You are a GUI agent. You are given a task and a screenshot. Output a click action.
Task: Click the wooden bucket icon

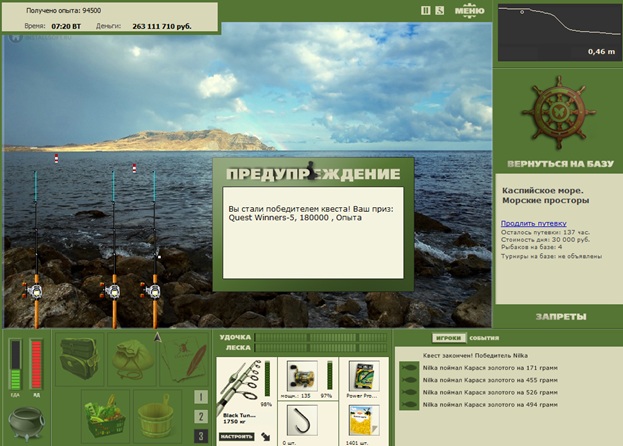[158, 416]
